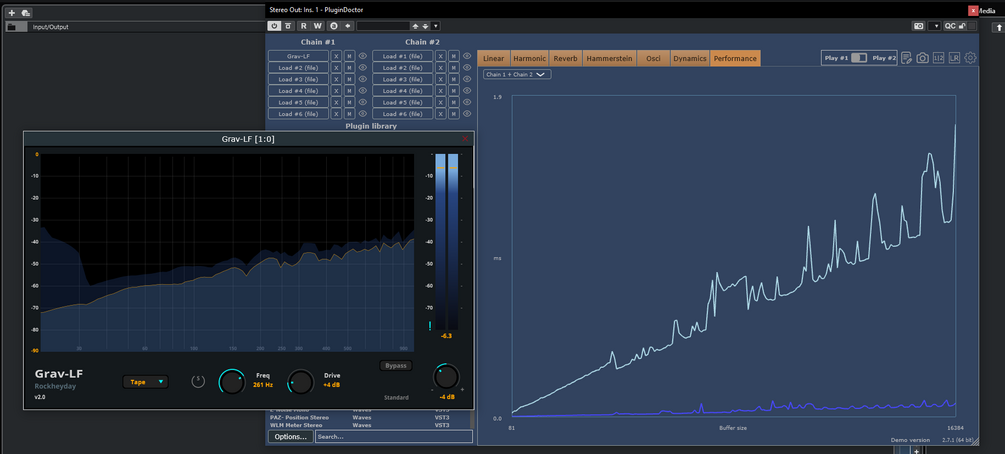1005x454 pixels.
Task: Switch to the Linear analysis tab
Action: pos(494,58)
